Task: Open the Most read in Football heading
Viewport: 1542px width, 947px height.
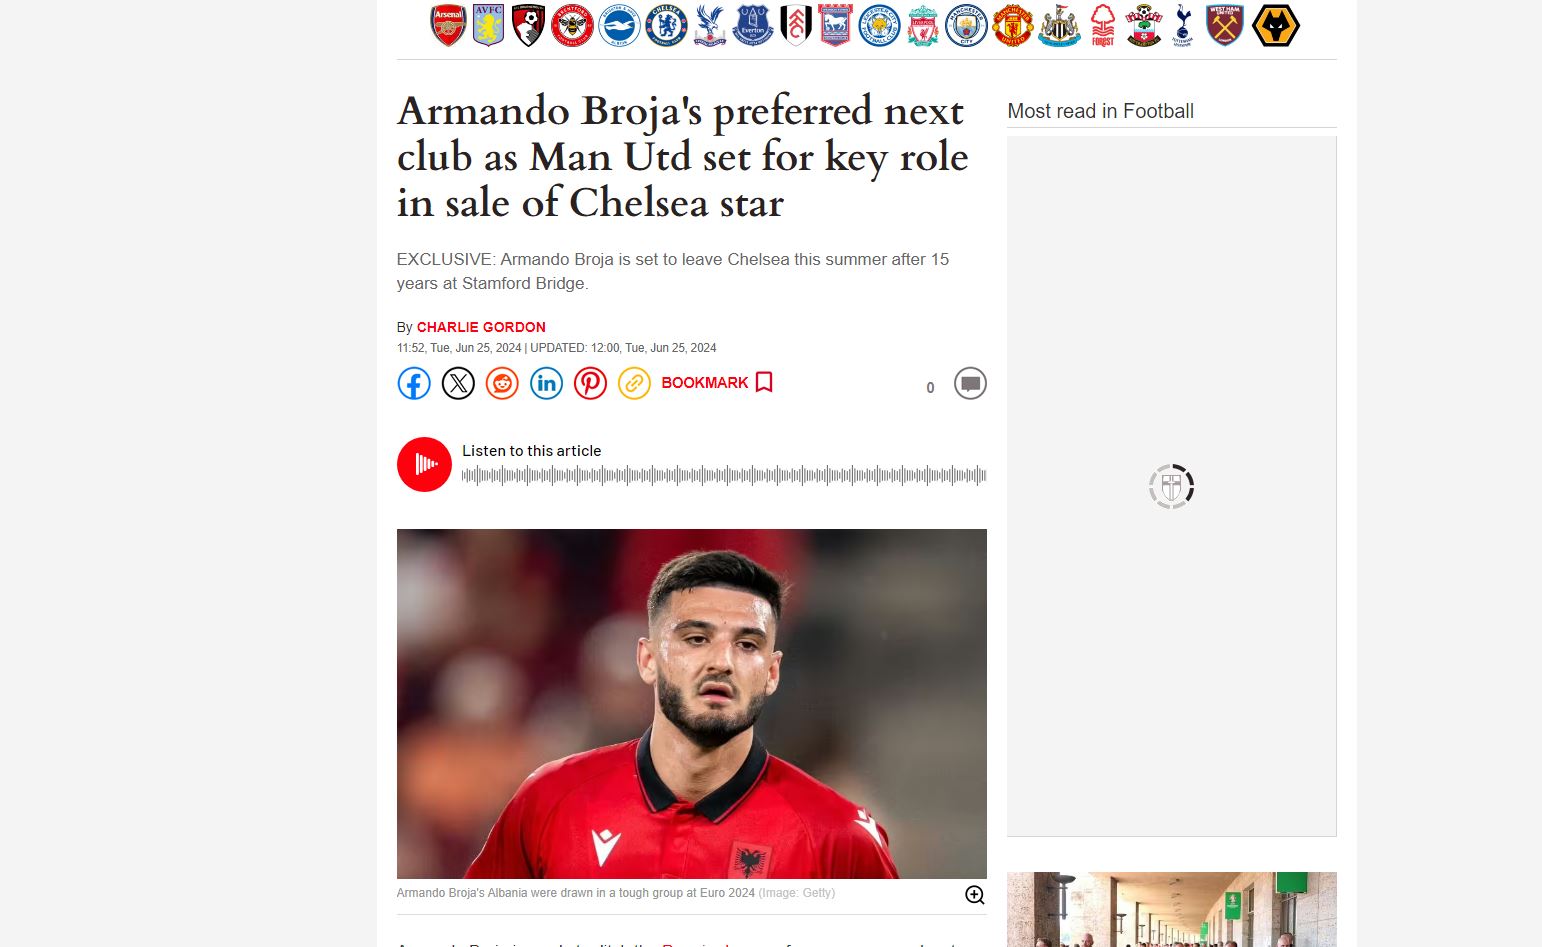Action: click(x=1100, y=111)
